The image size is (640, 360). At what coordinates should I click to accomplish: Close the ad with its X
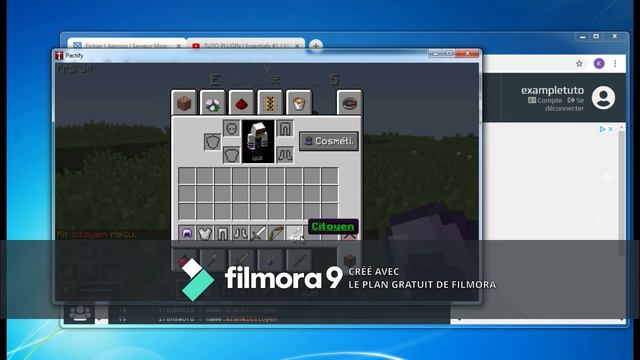(x=611, y=129)
